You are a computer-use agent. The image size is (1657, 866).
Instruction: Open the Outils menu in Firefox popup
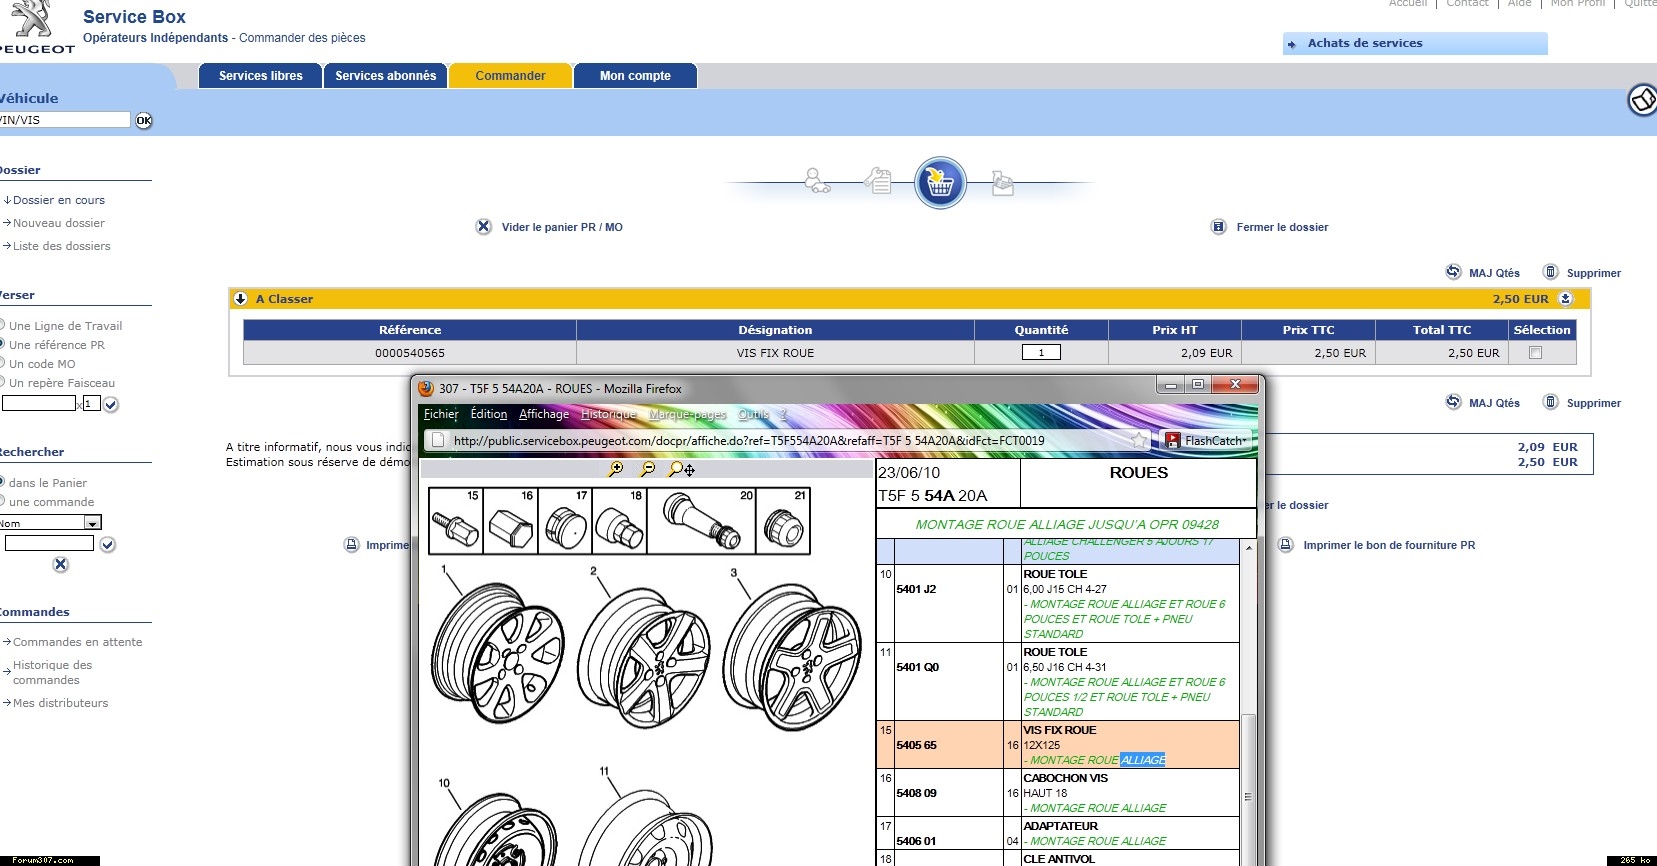click(753, 414)
